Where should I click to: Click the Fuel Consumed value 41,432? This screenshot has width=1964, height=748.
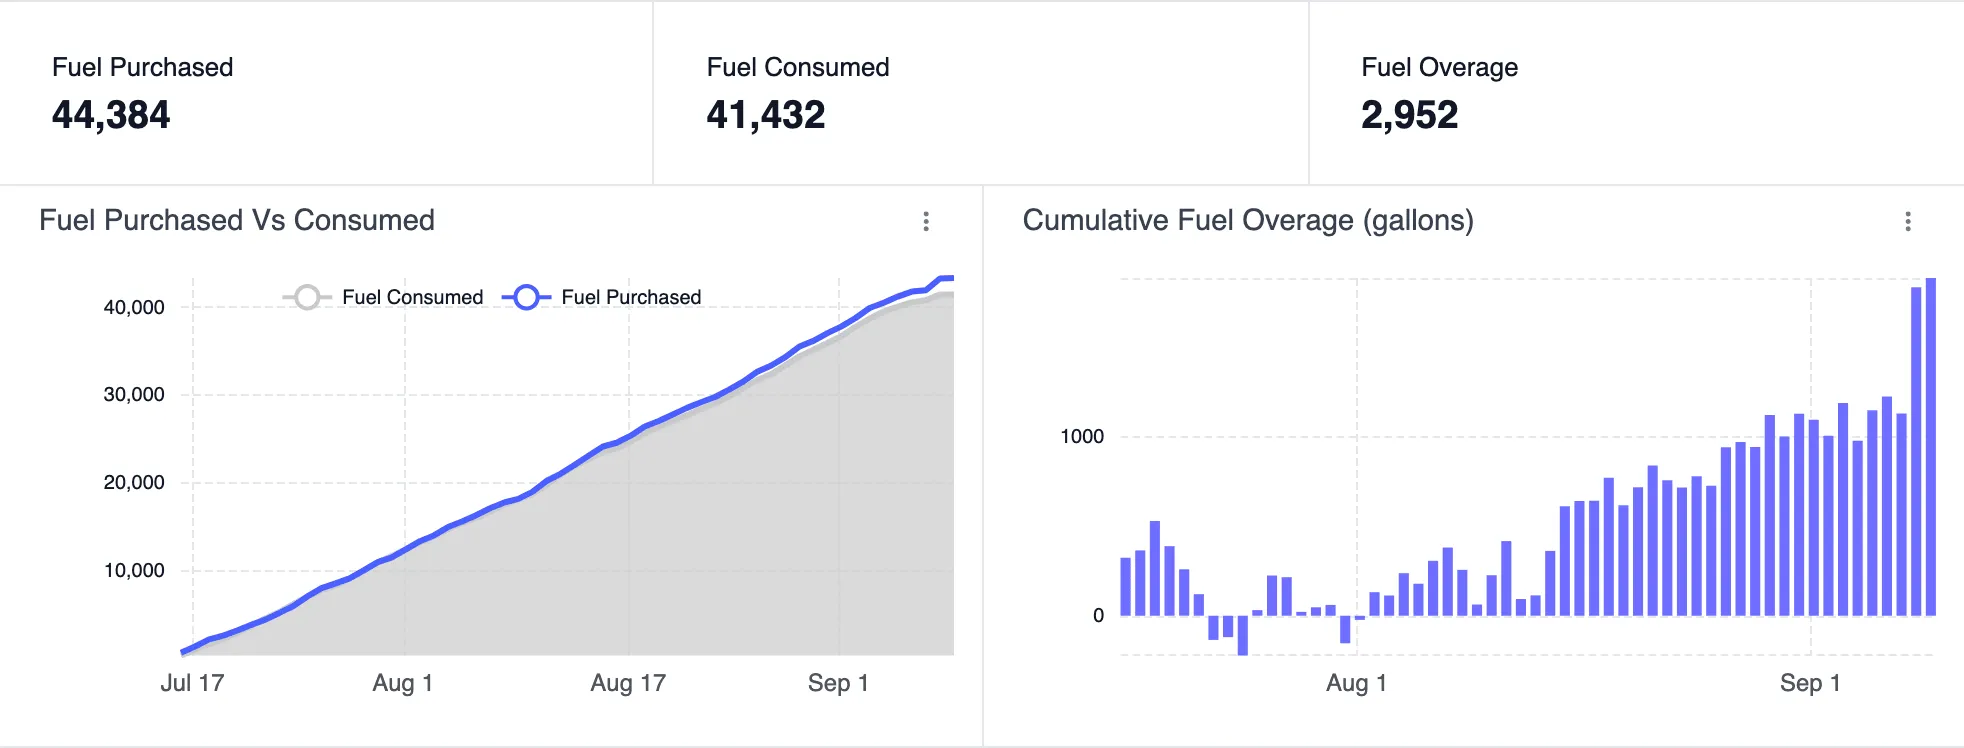(766, 115)
